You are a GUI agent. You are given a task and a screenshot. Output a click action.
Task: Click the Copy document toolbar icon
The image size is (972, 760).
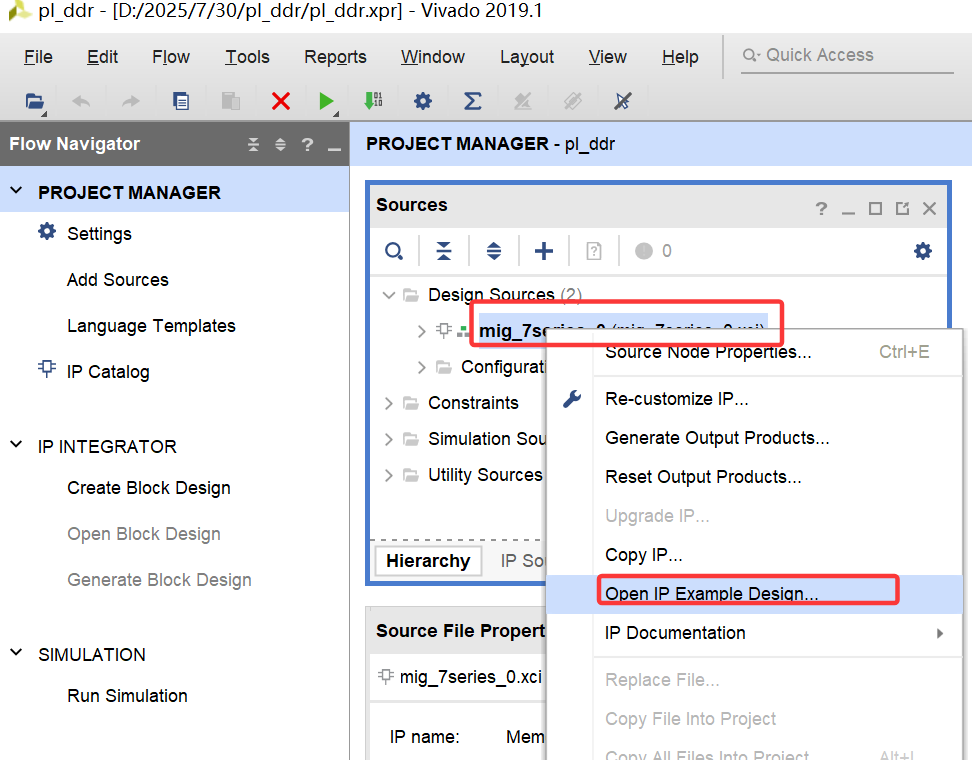pos(181,100)
